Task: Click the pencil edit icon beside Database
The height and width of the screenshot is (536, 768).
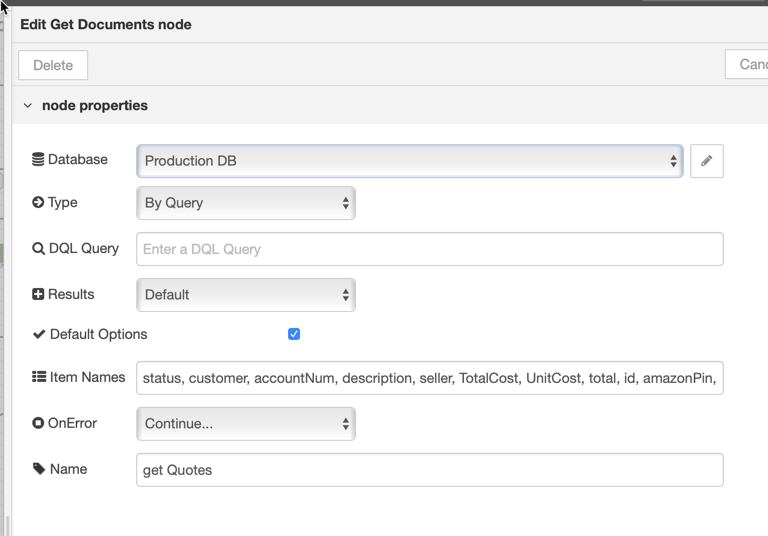Action: click(706, 161)
